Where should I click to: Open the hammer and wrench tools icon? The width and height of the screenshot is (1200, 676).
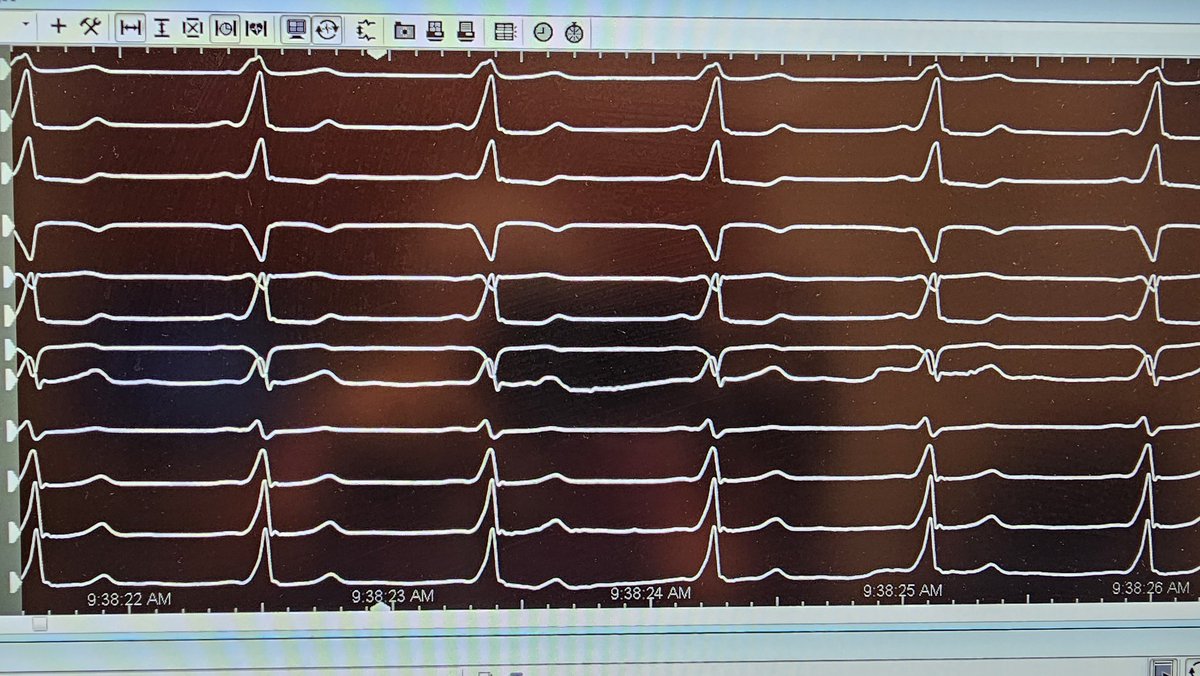90,26
